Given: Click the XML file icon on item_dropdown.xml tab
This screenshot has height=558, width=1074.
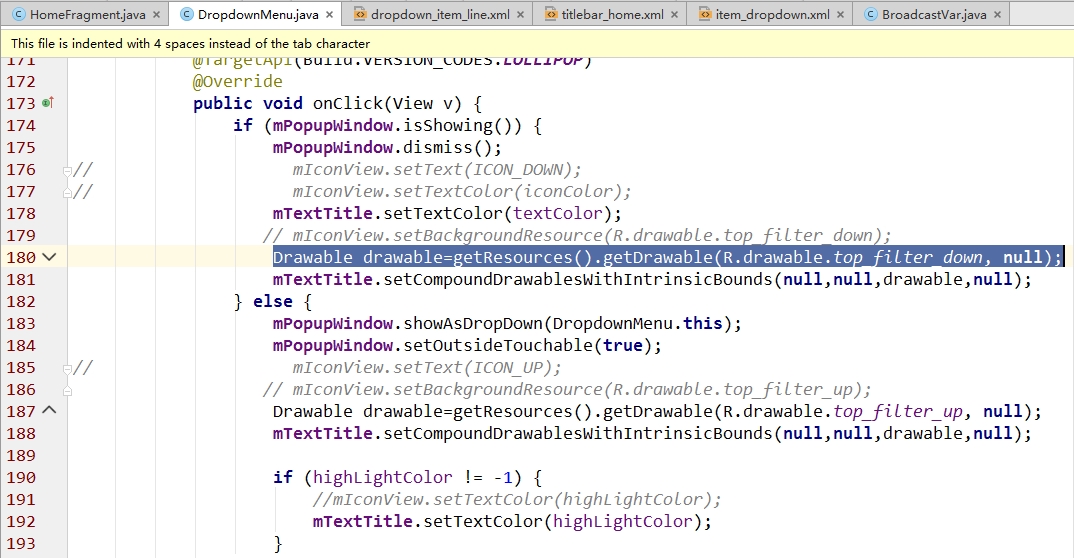Looking at the screenshot, I should (705, 14).
